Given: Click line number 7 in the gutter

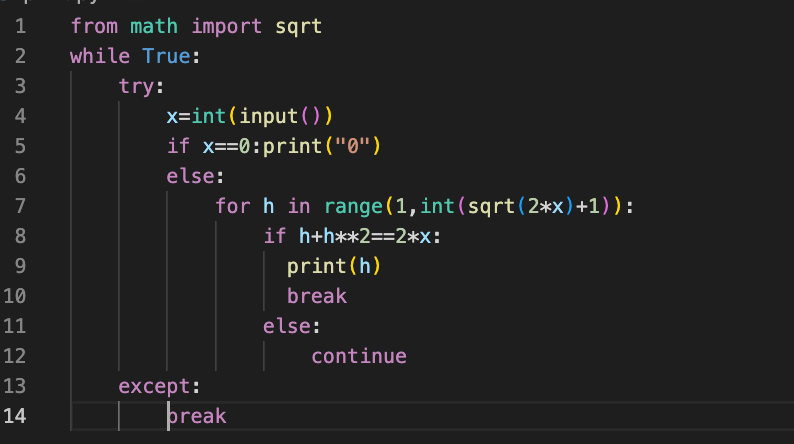Looking at the screenshot, I should 19,206.
